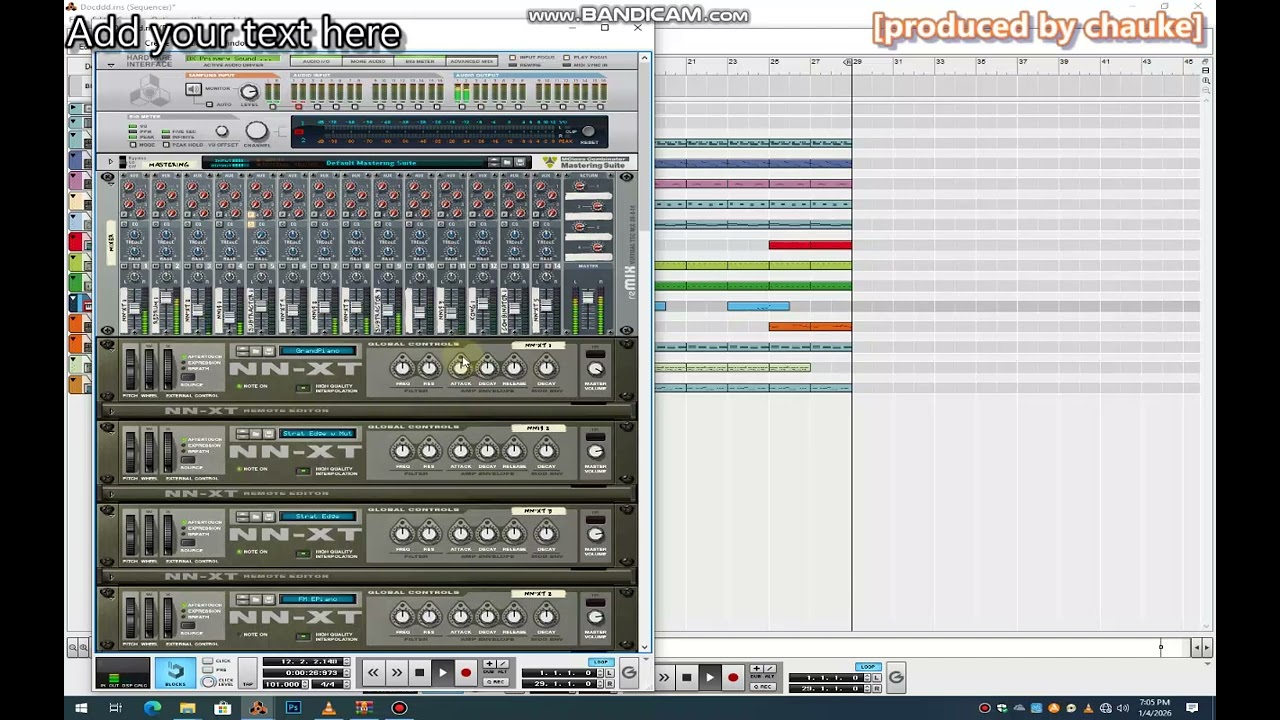Viewport: 1280px width, 720px height.
Task: Click the Master Volume knob on GrandPiano NN-XT
Action: pos(595,369)
